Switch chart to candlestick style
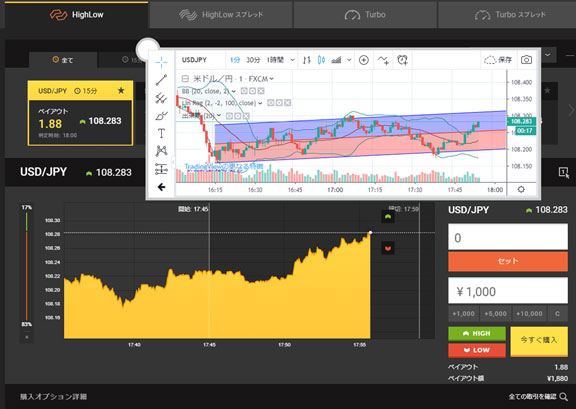Image resolution: width=576 pixels, height=409 pixels. coord(321,60)
